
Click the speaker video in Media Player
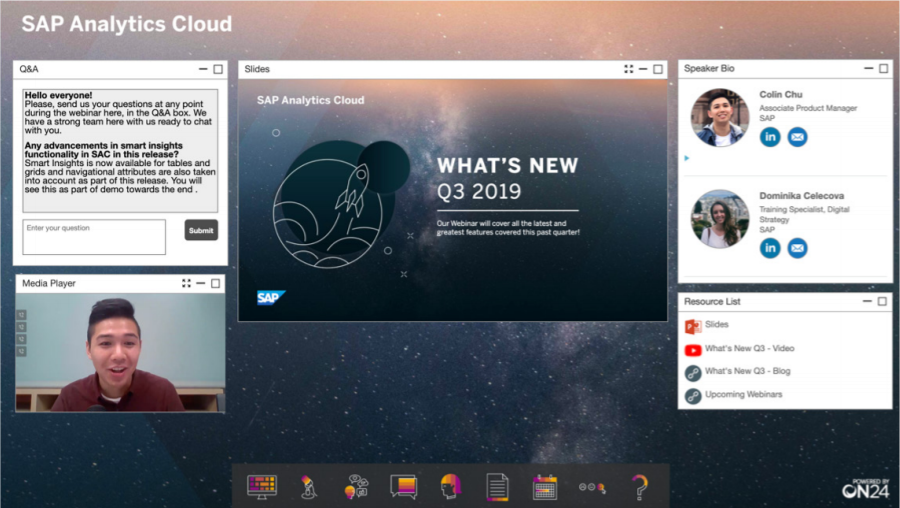(120, 352)
